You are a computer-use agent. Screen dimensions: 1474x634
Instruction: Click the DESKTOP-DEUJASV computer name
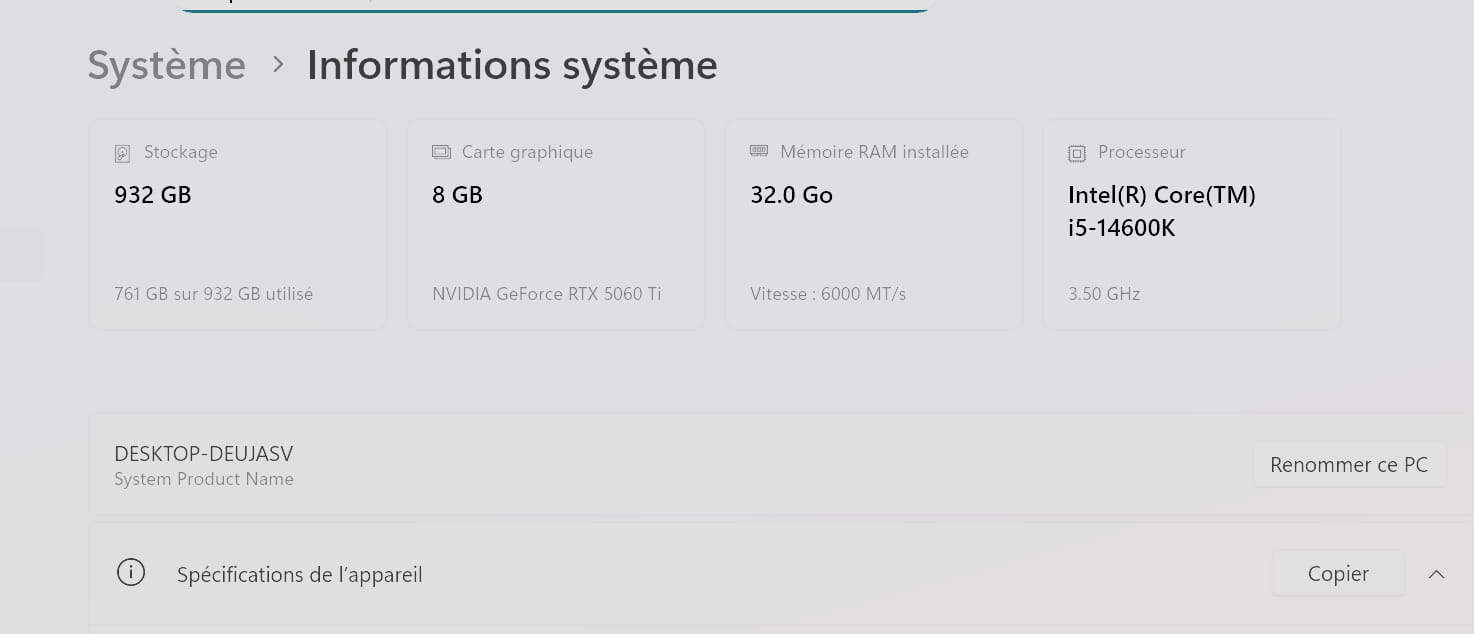203,454
